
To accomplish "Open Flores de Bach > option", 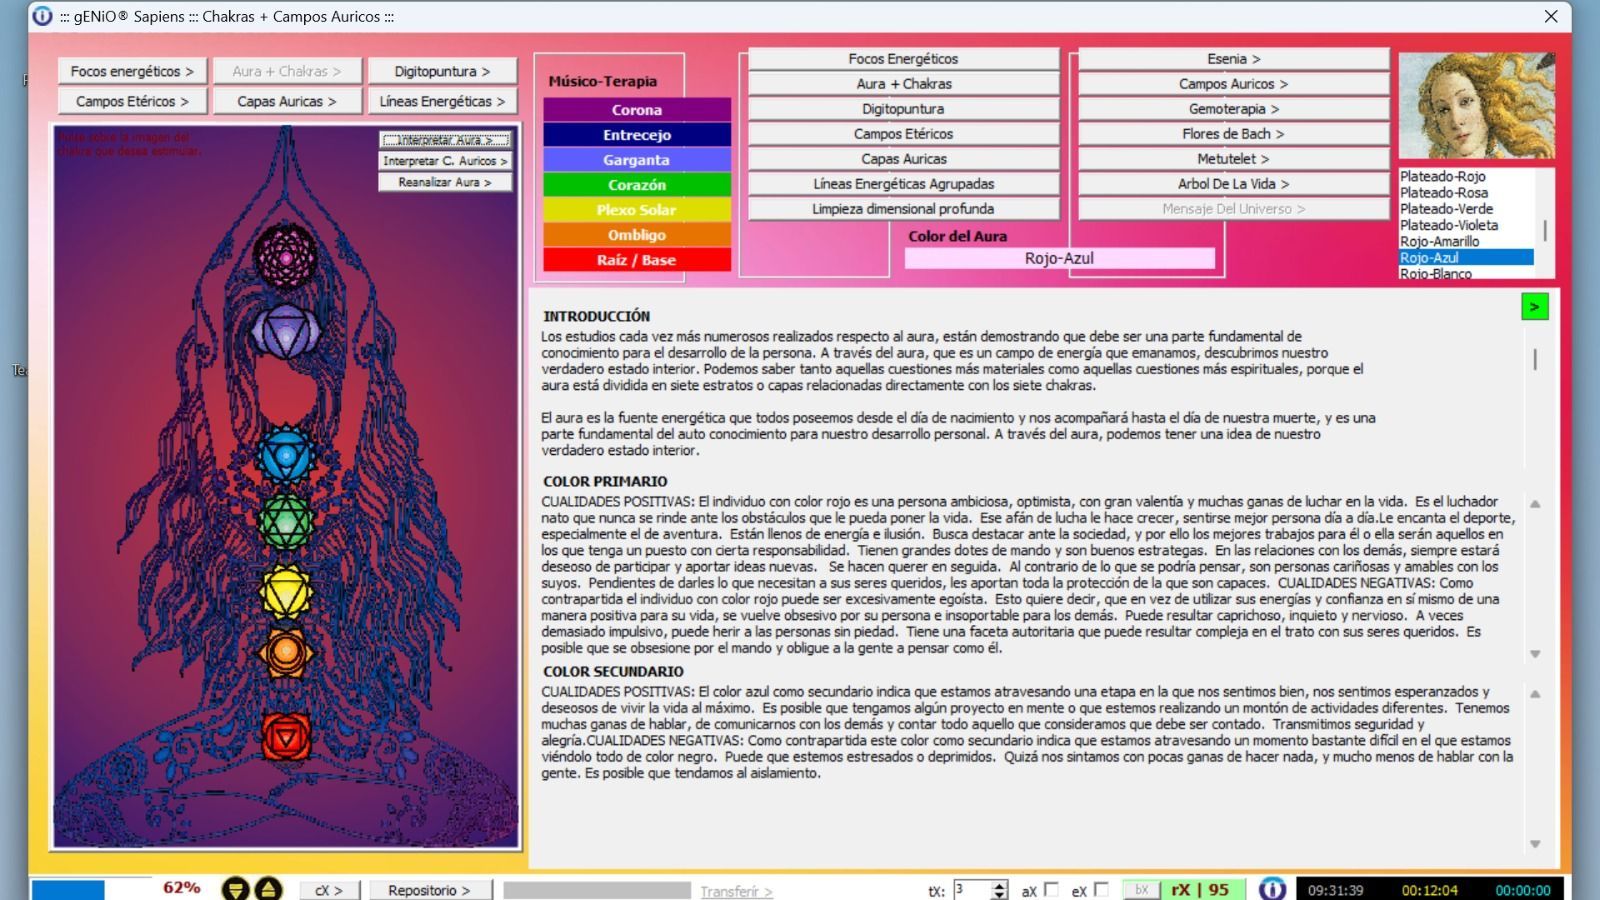I will (1233, 134).
